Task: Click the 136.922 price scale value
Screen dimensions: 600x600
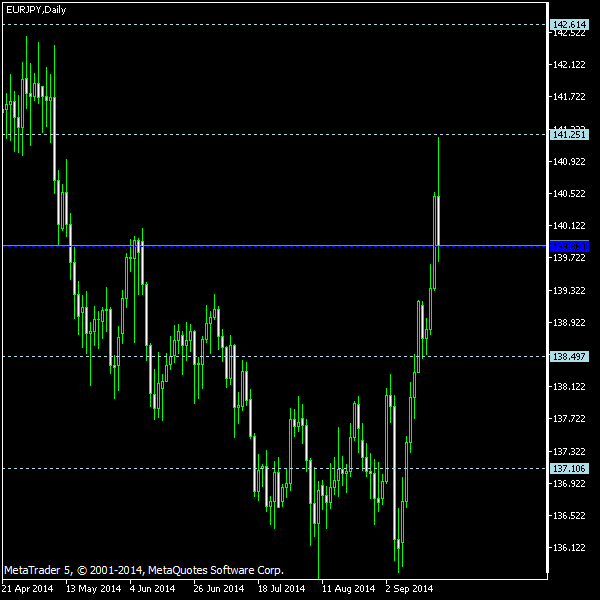Action: 569,484
